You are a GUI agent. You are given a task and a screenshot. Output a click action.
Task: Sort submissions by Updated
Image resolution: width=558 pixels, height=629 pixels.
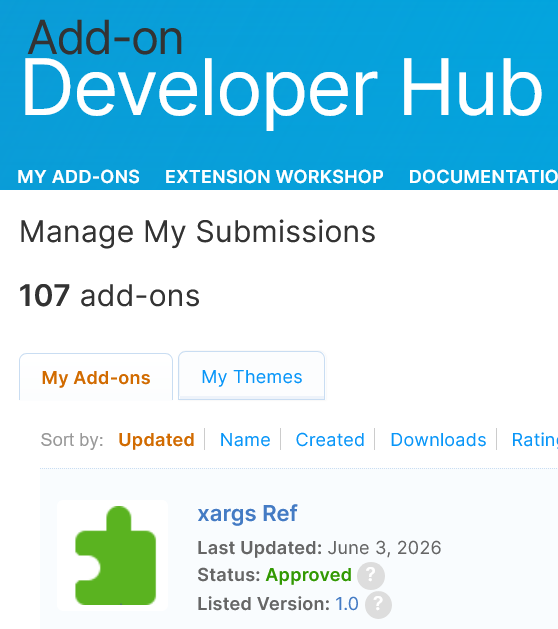pyautogui.click(x=156, y=440)
